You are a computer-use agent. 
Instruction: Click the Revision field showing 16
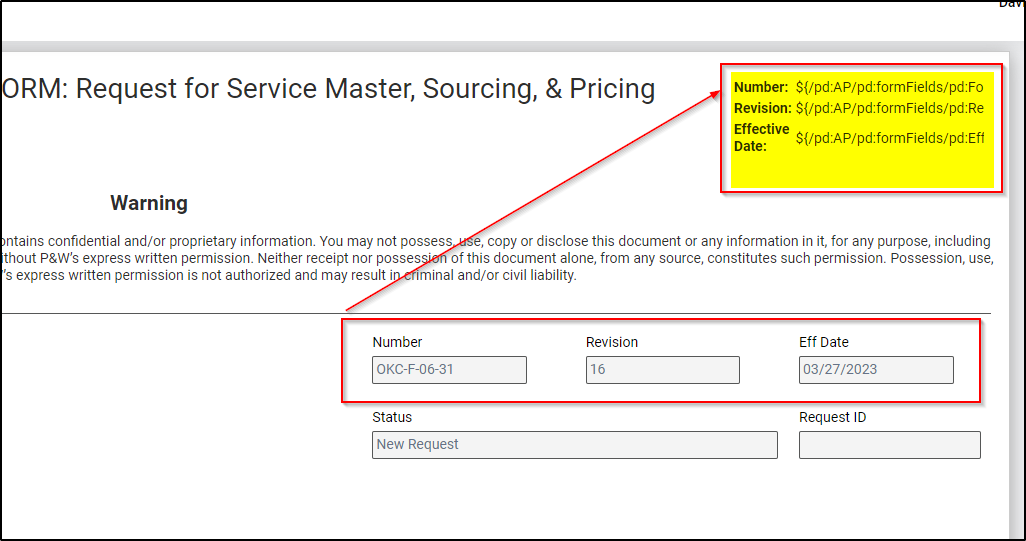pyautogui.click(x=662, y=370)
